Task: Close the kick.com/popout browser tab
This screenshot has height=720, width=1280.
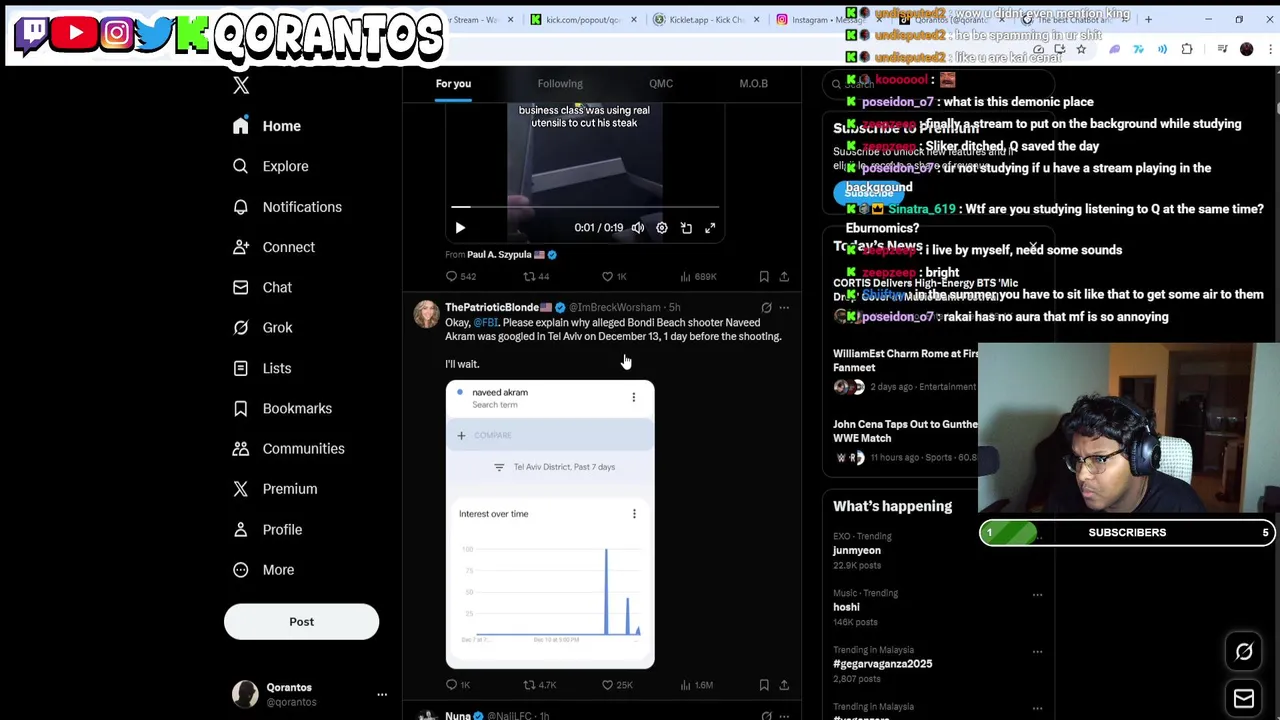Action: [x=633, y=20]
